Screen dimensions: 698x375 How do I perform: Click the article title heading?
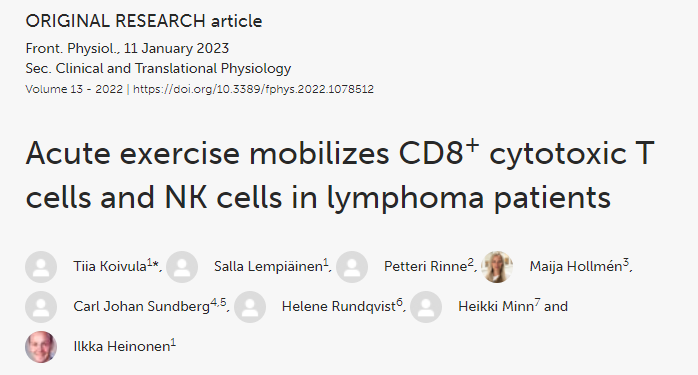[340, 175]
